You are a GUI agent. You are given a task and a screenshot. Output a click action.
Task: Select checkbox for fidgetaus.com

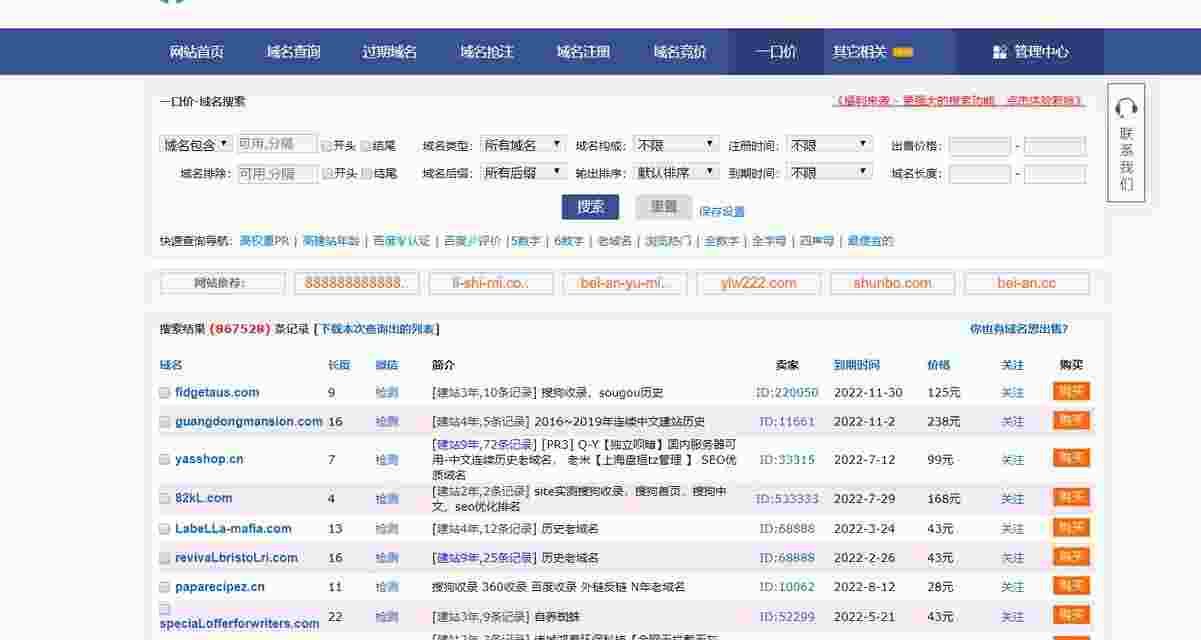click(165, 393)
